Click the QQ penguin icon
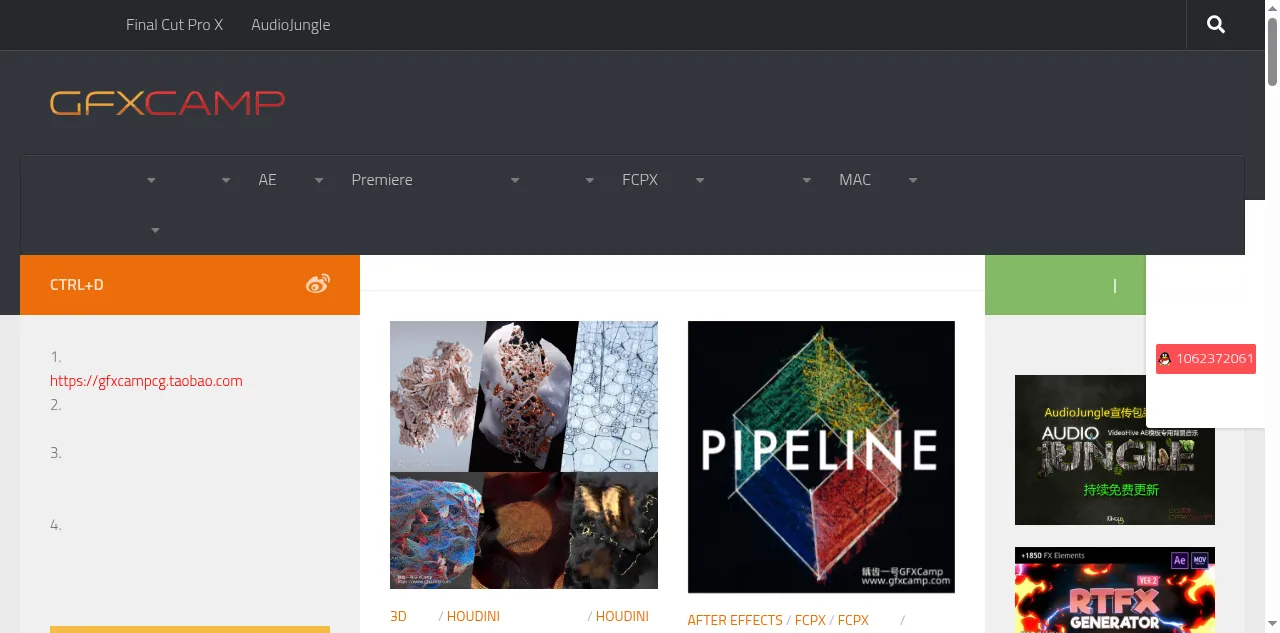This screenshot has height=633, width=1280. (x=1165, y=359)
